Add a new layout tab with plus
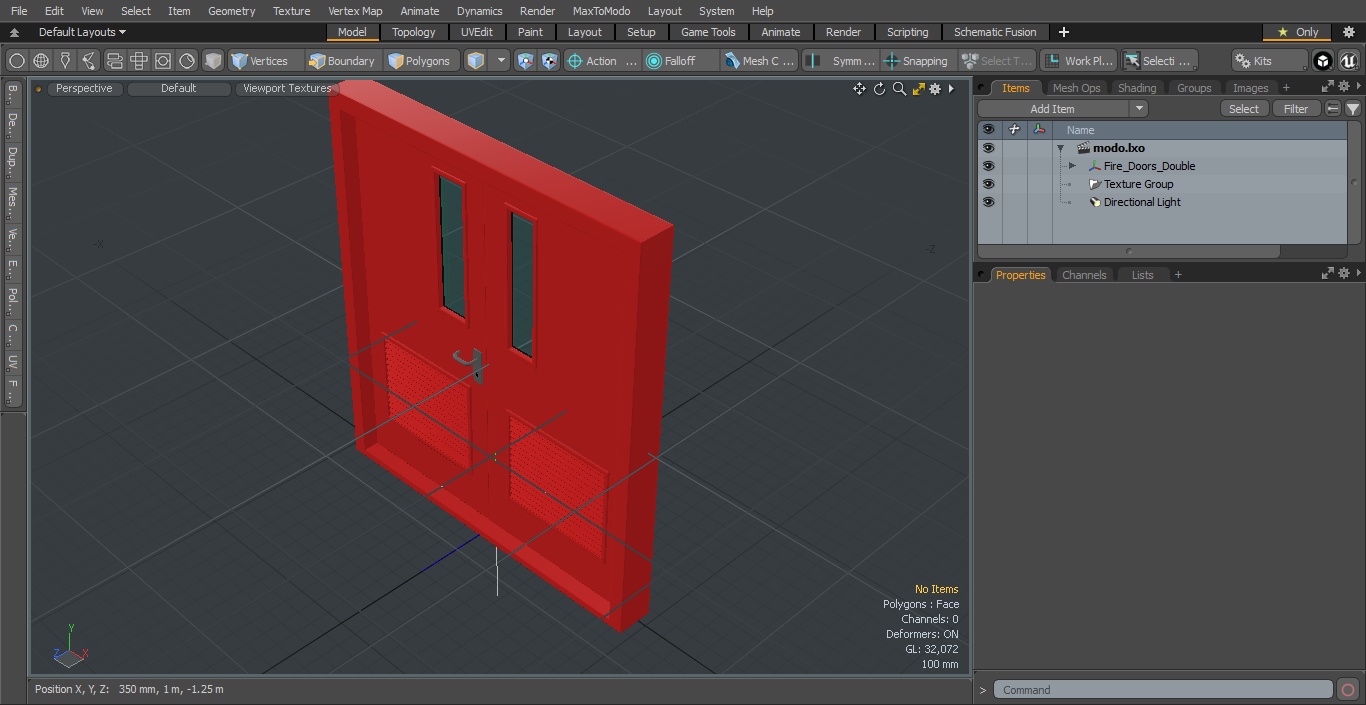This screenshot has height=705, width=1366. pos(1063,32)
